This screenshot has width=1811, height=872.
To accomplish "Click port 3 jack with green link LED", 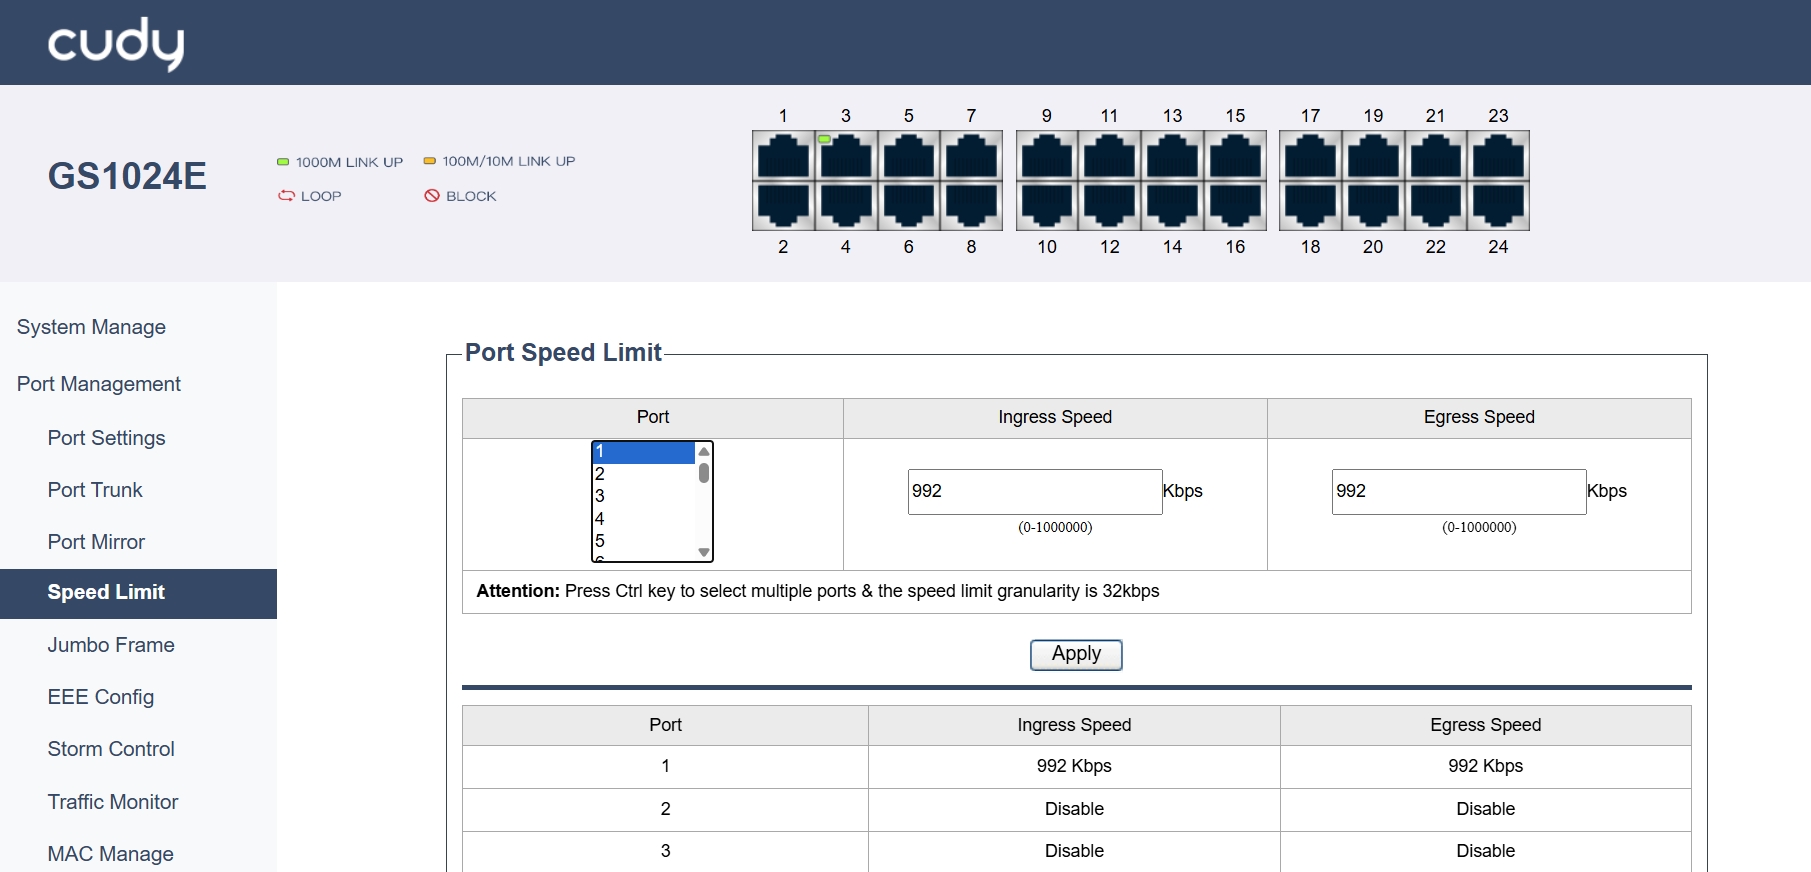I will (846, 157).
